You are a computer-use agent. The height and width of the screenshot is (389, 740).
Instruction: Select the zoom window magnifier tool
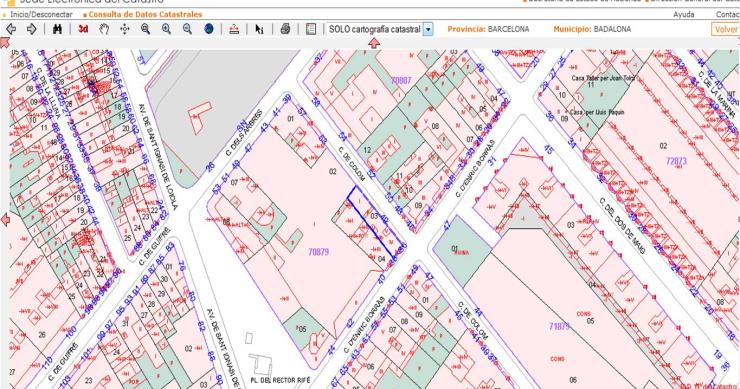pos(145,29)
